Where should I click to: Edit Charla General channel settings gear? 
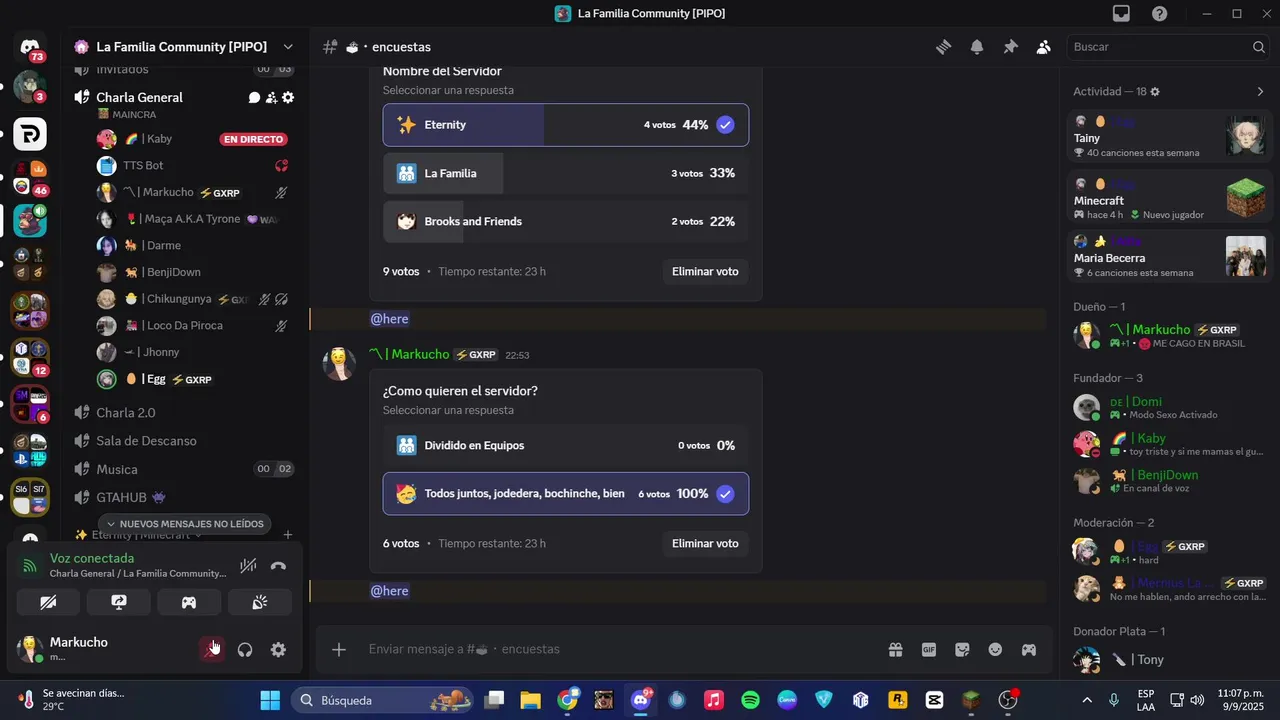click(x=288, y=97)
